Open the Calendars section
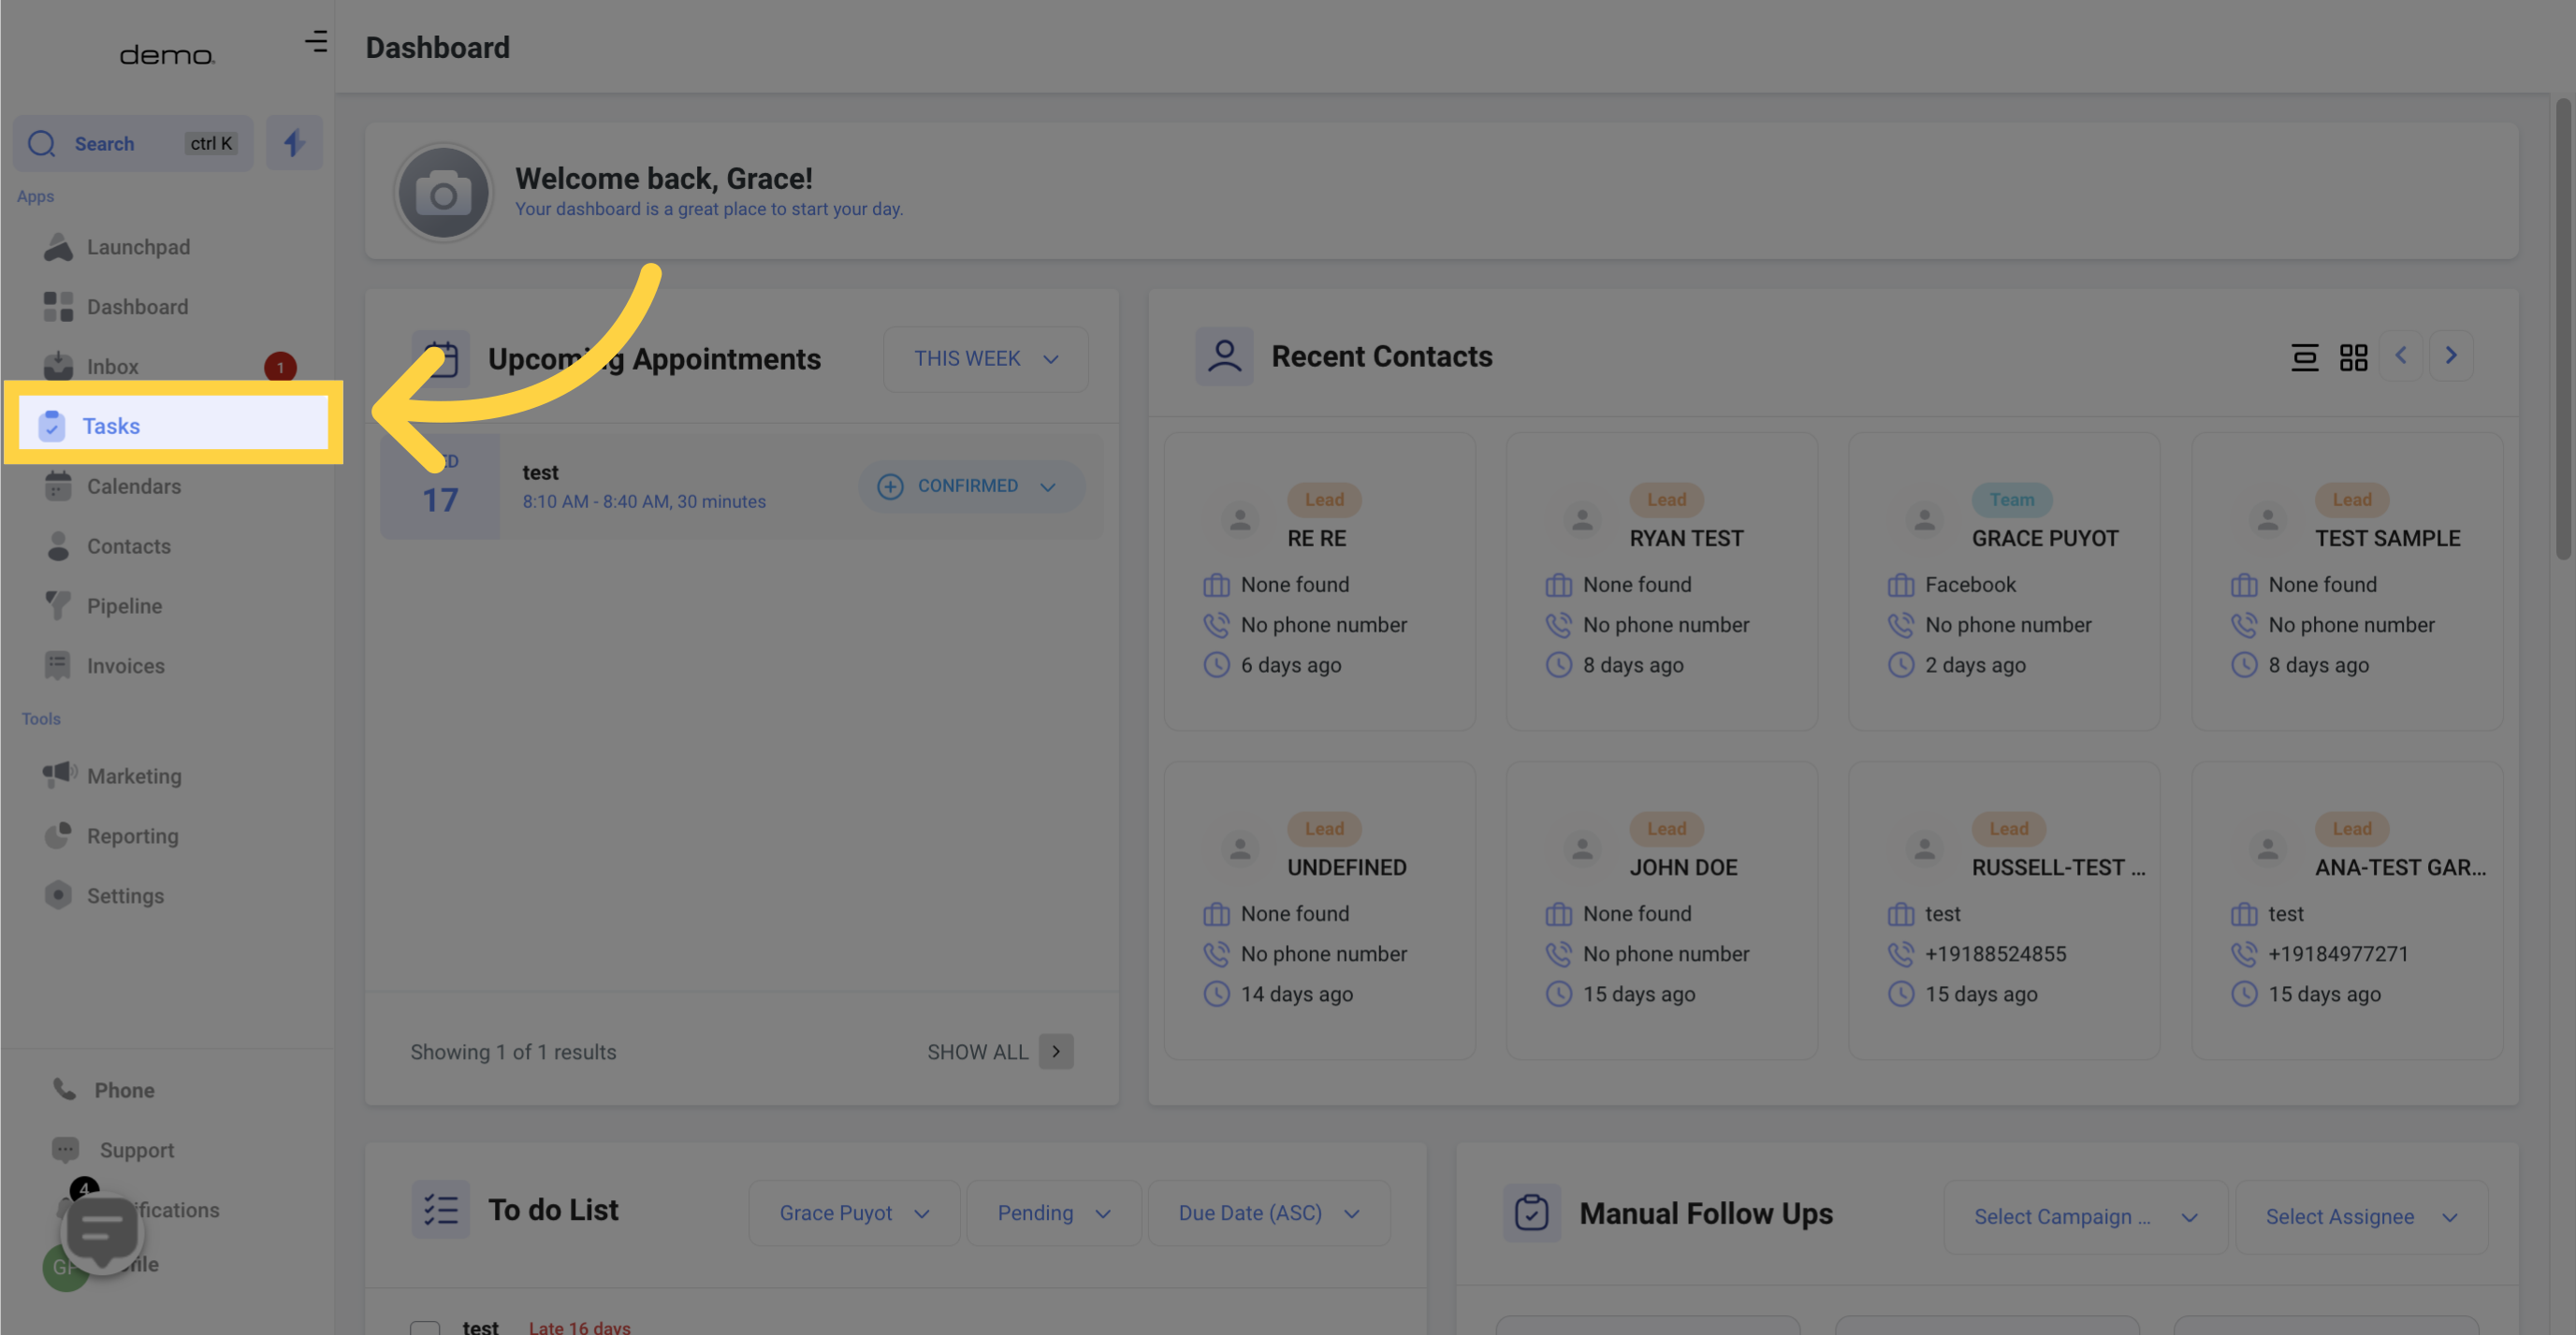This screenshot has height=1335, width=2576. point(133,487)
